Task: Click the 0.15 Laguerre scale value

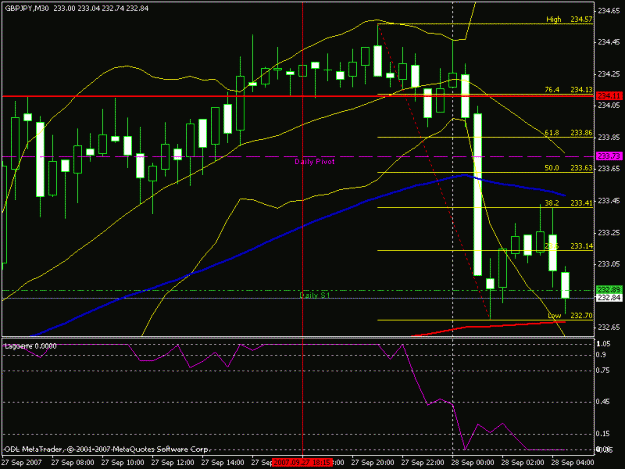Action: (603, 434)
